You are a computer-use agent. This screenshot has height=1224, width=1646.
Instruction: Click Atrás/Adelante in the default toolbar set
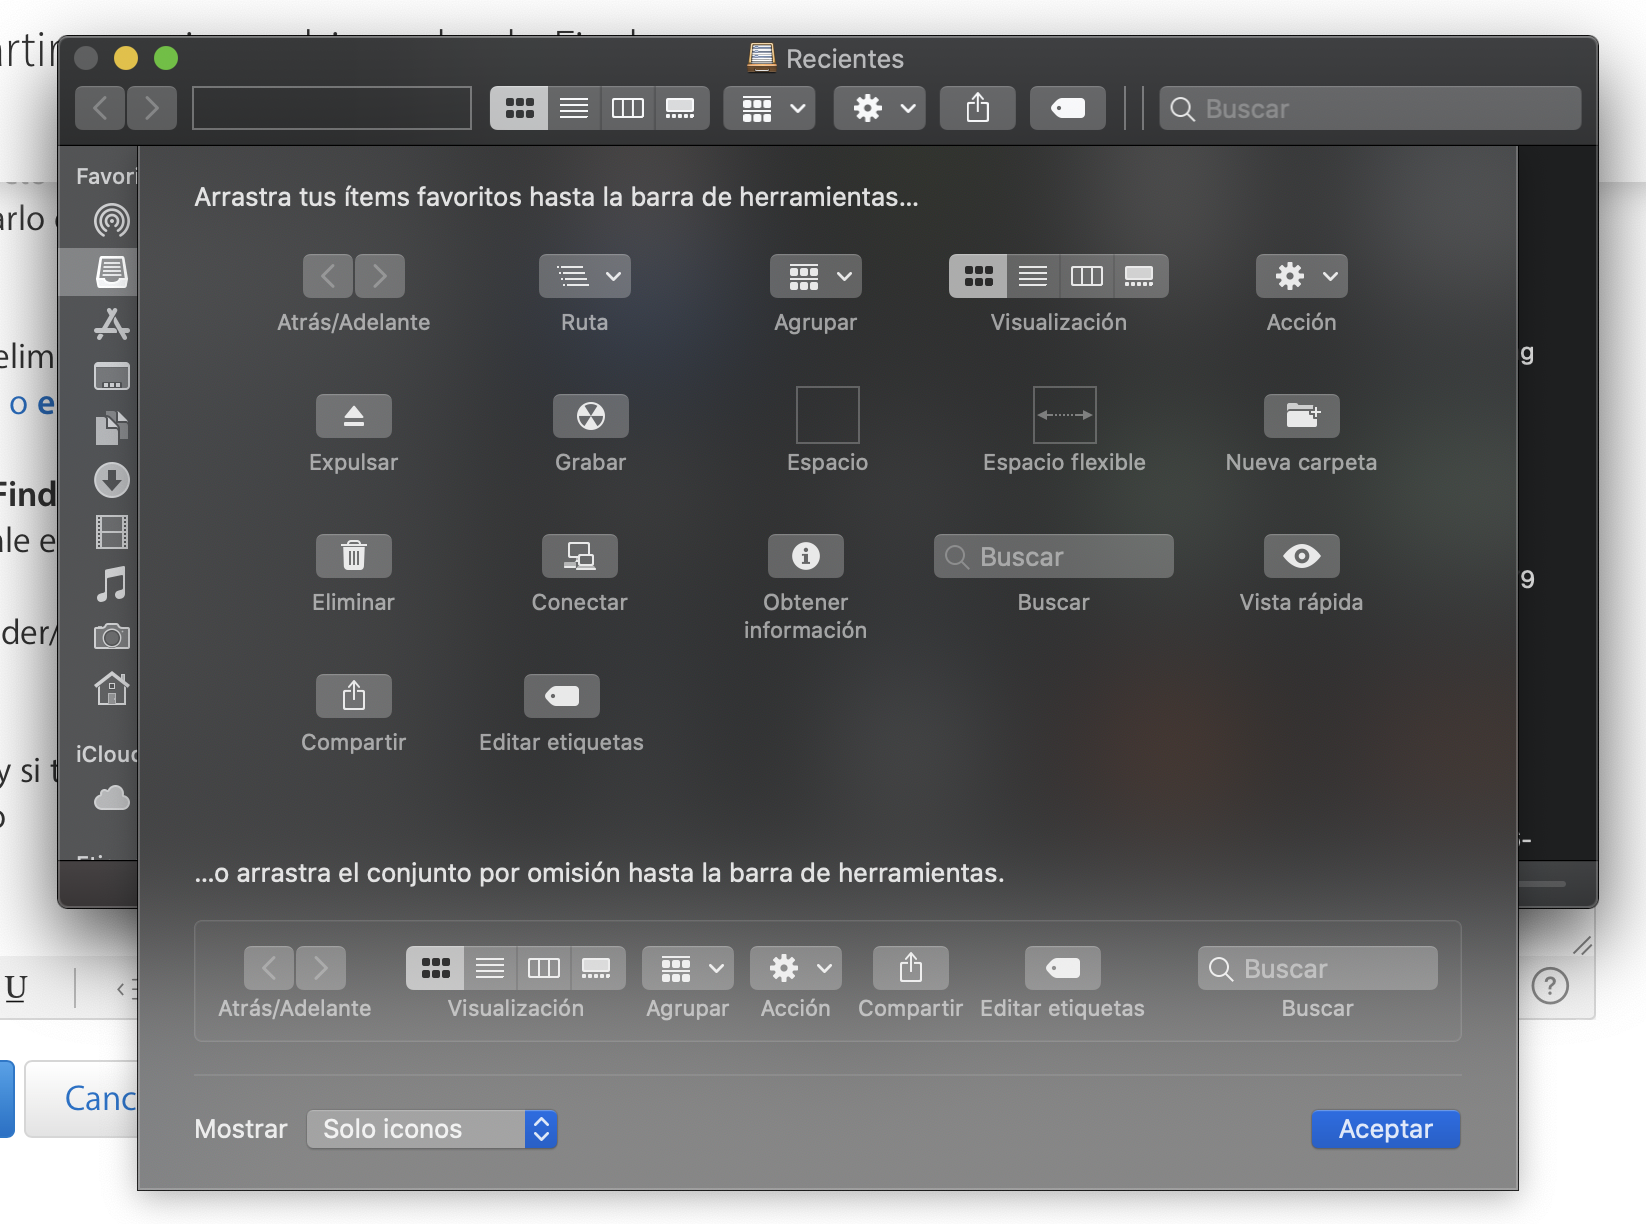pyautogui.click(x=295, y=968)
